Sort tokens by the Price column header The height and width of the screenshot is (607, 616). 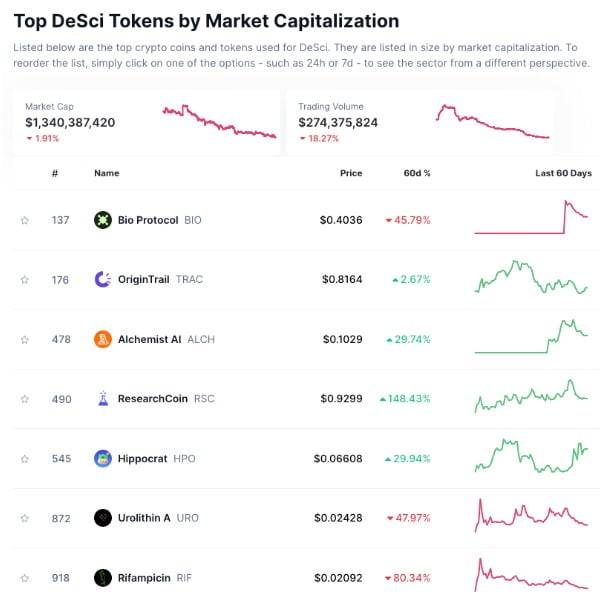(350, 173)
